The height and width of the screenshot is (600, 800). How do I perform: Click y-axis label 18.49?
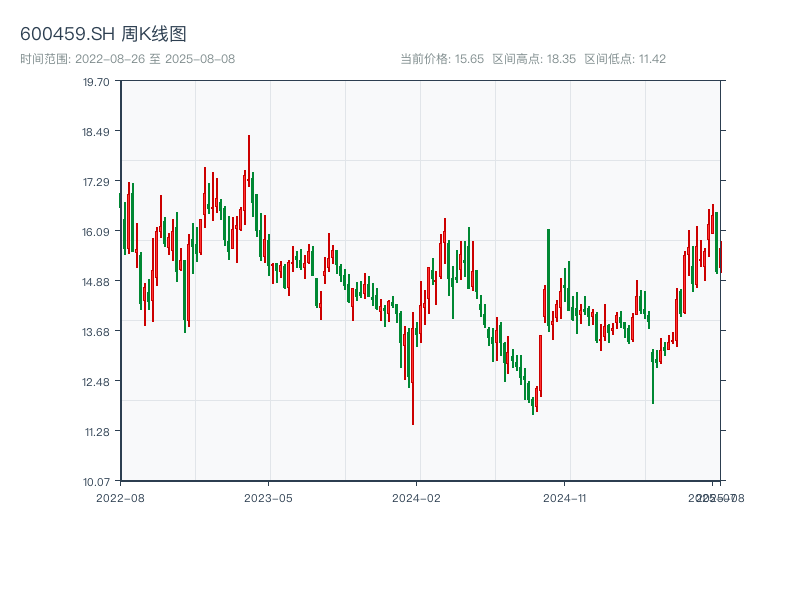tap(96, 132)
